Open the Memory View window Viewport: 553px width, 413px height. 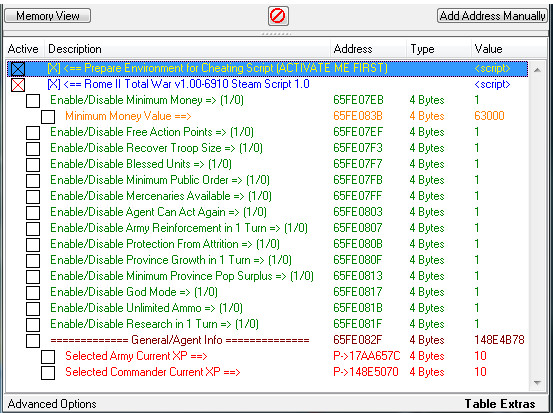coord(48,16)
